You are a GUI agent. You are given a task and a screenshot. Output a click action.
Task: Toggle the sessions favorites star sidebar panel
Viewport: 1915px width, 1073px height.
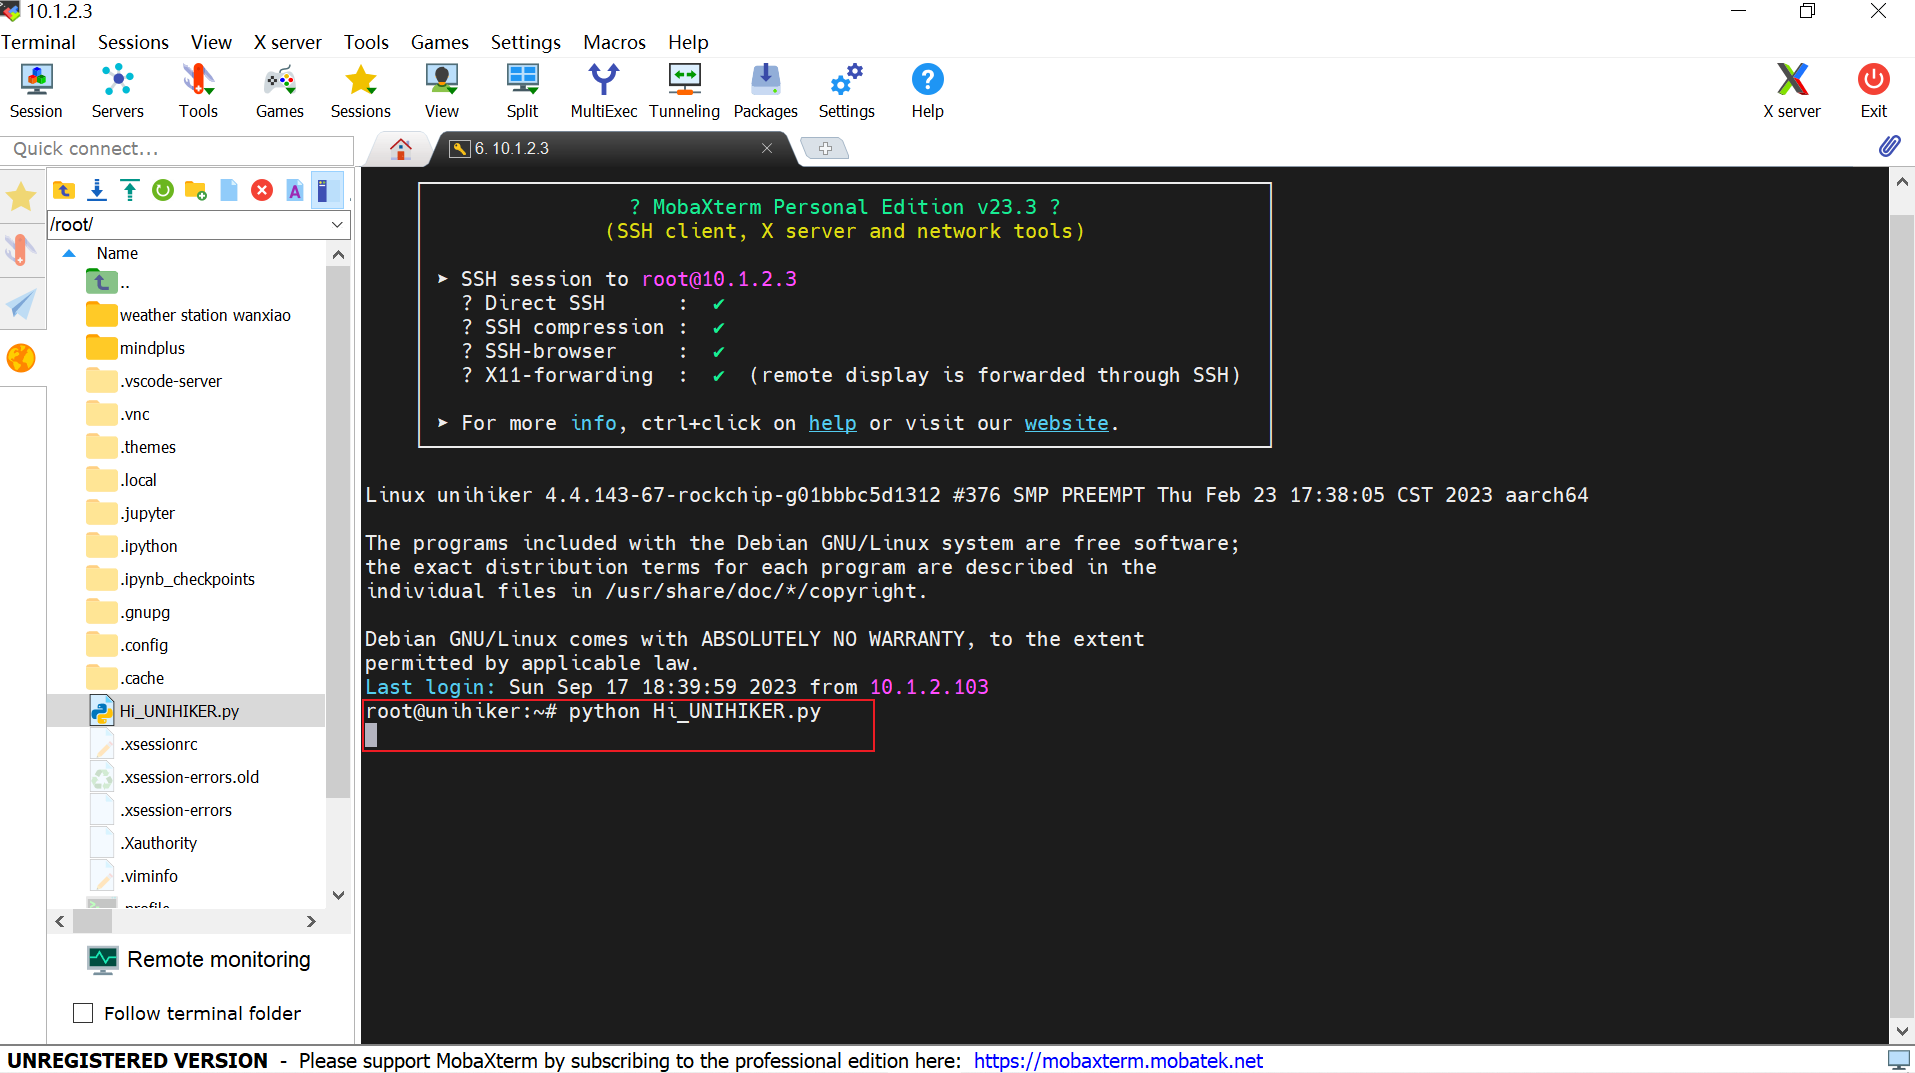pyautogui.click(x=21, y=197)
